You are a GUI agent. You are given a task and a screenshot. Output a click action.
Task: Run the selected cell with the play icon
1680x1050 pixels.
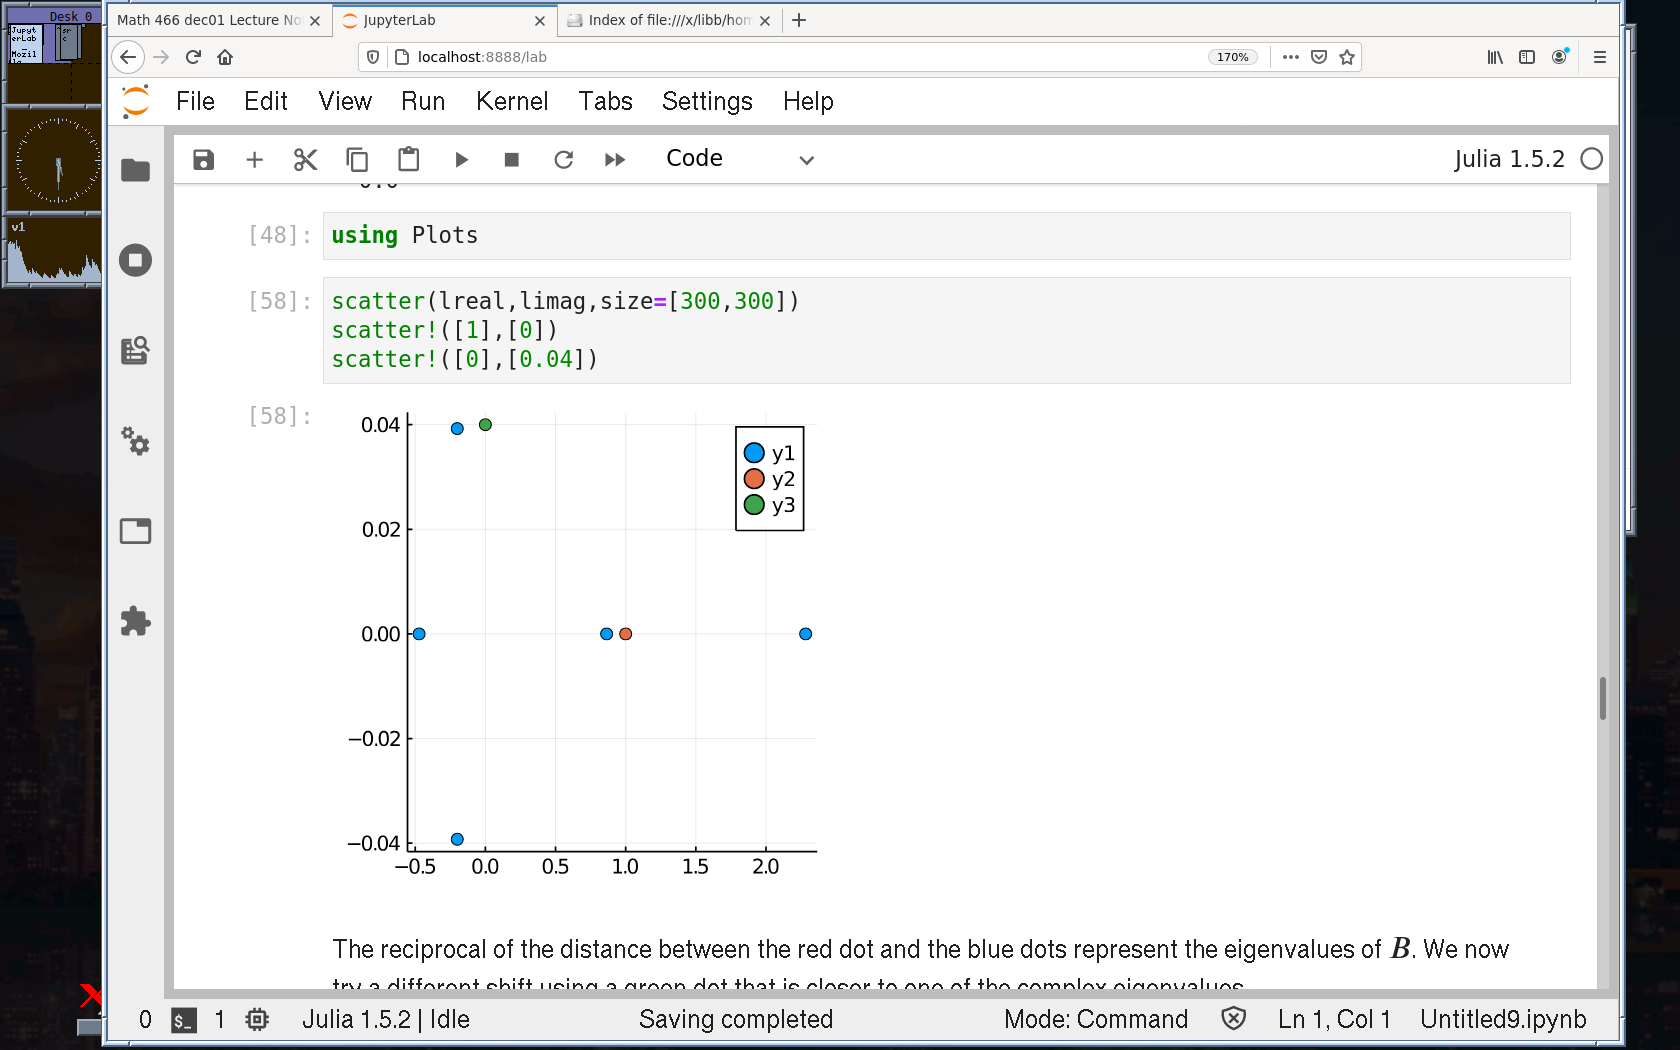pyautogui.click(x=461, y=160)
